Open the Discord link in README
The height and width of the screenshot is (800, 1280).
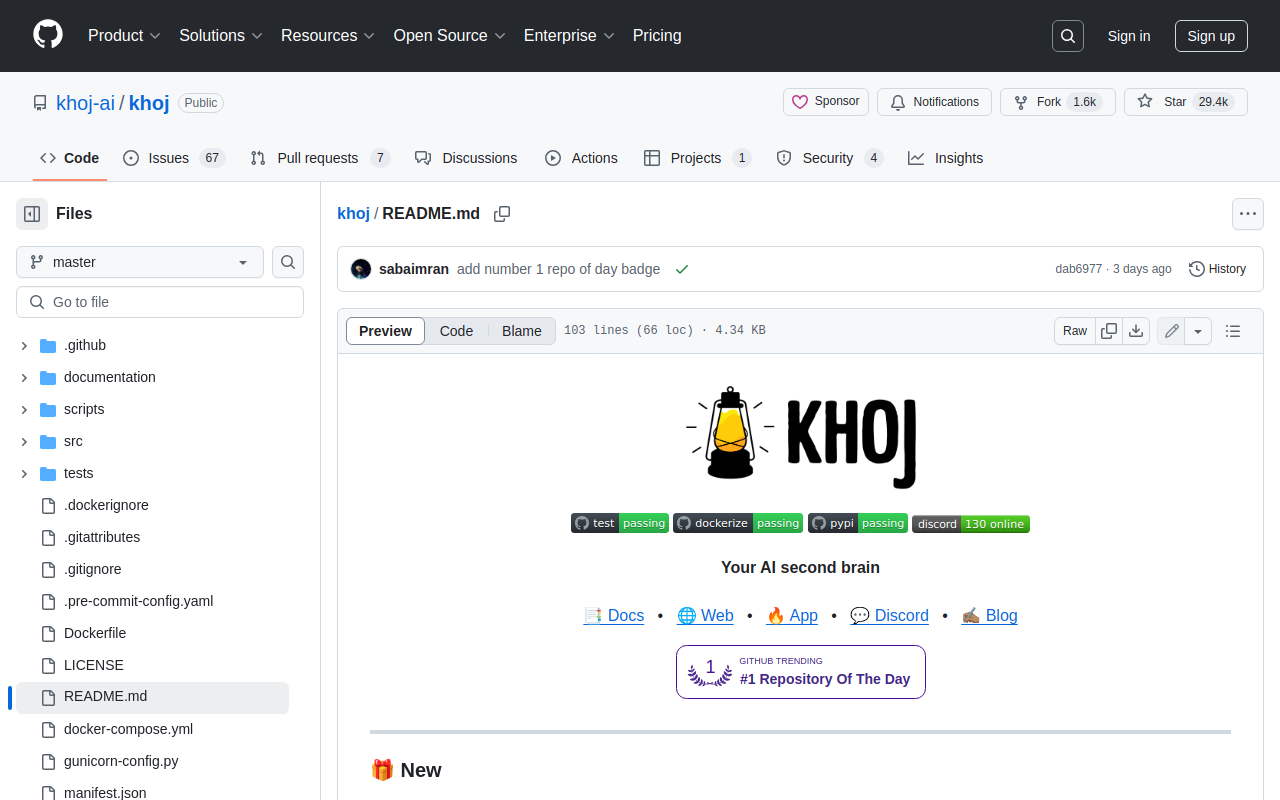pyautogui.click(x=889, y=616)
